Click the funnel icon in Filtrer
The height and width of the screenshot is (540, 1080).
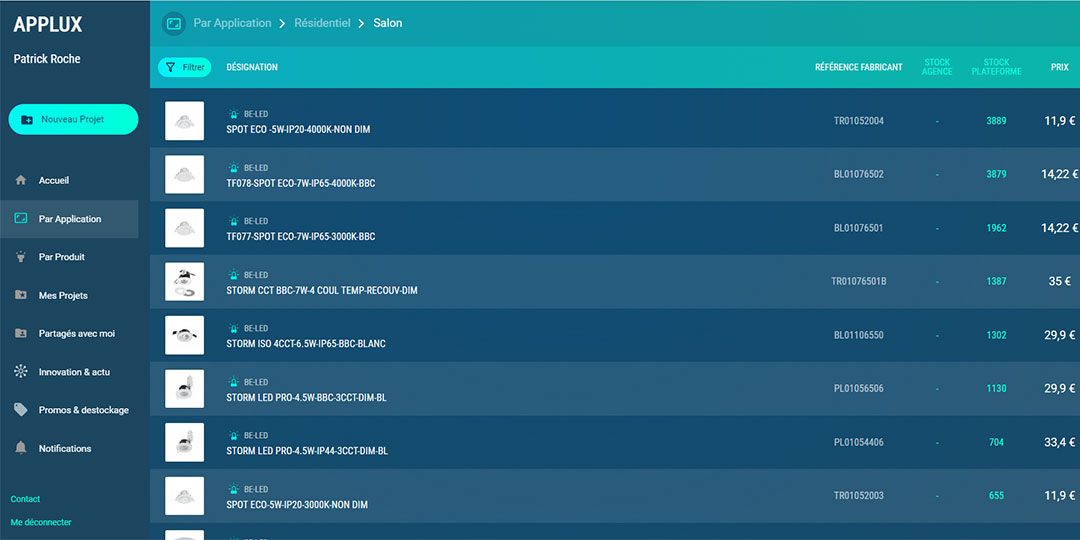point(170,68)
